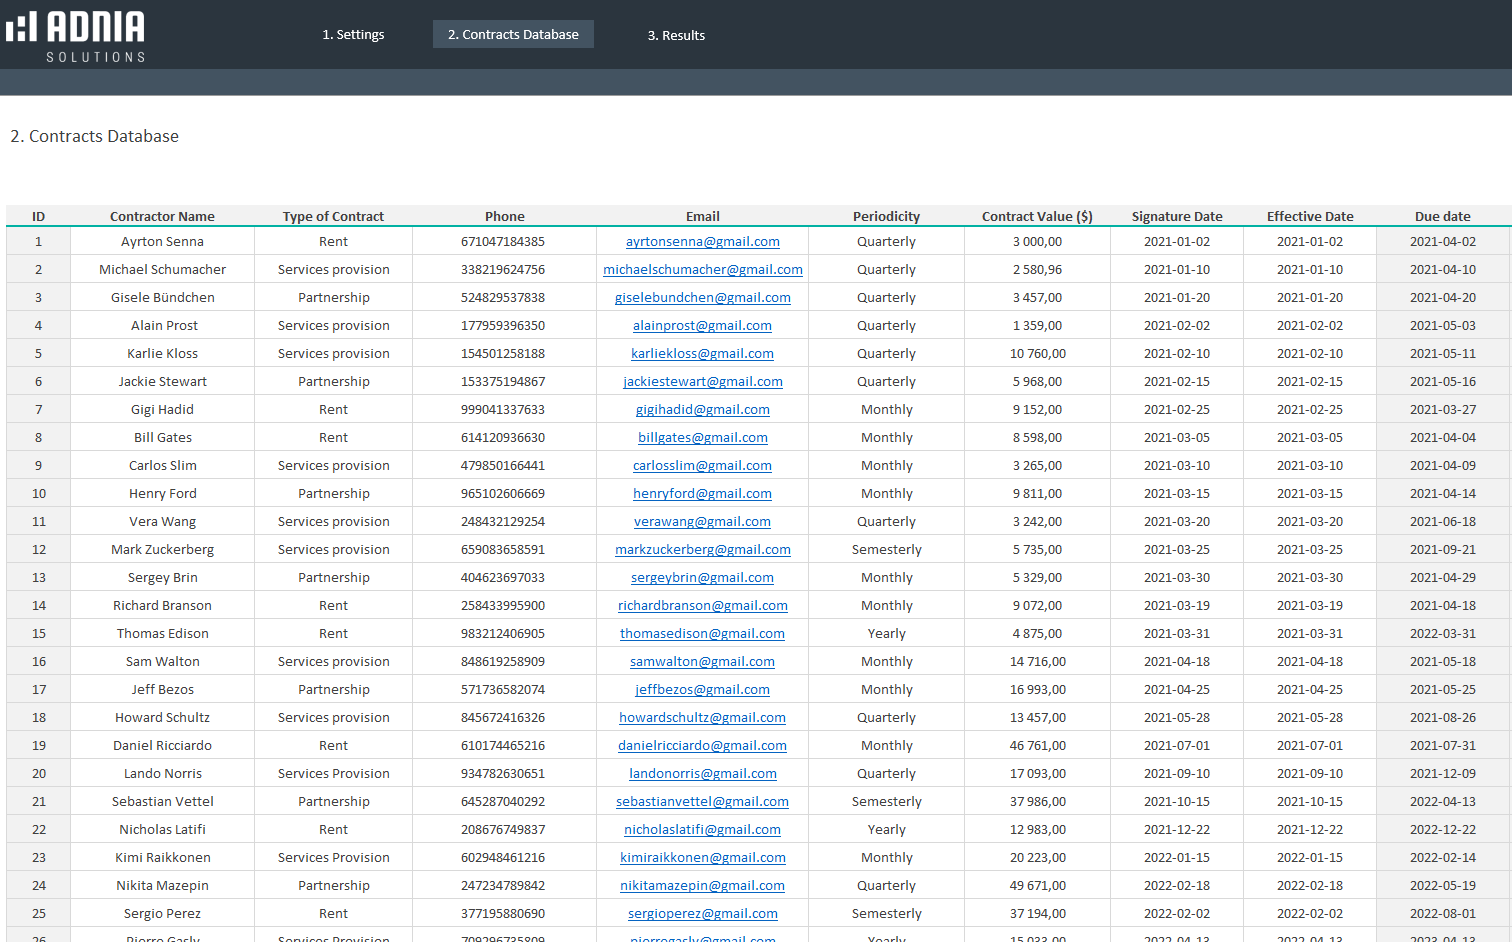Screen dimensions: 1512x942
Task: Select Gisele Bündchen's Partnership contract type cell
Action: (333, 298)
